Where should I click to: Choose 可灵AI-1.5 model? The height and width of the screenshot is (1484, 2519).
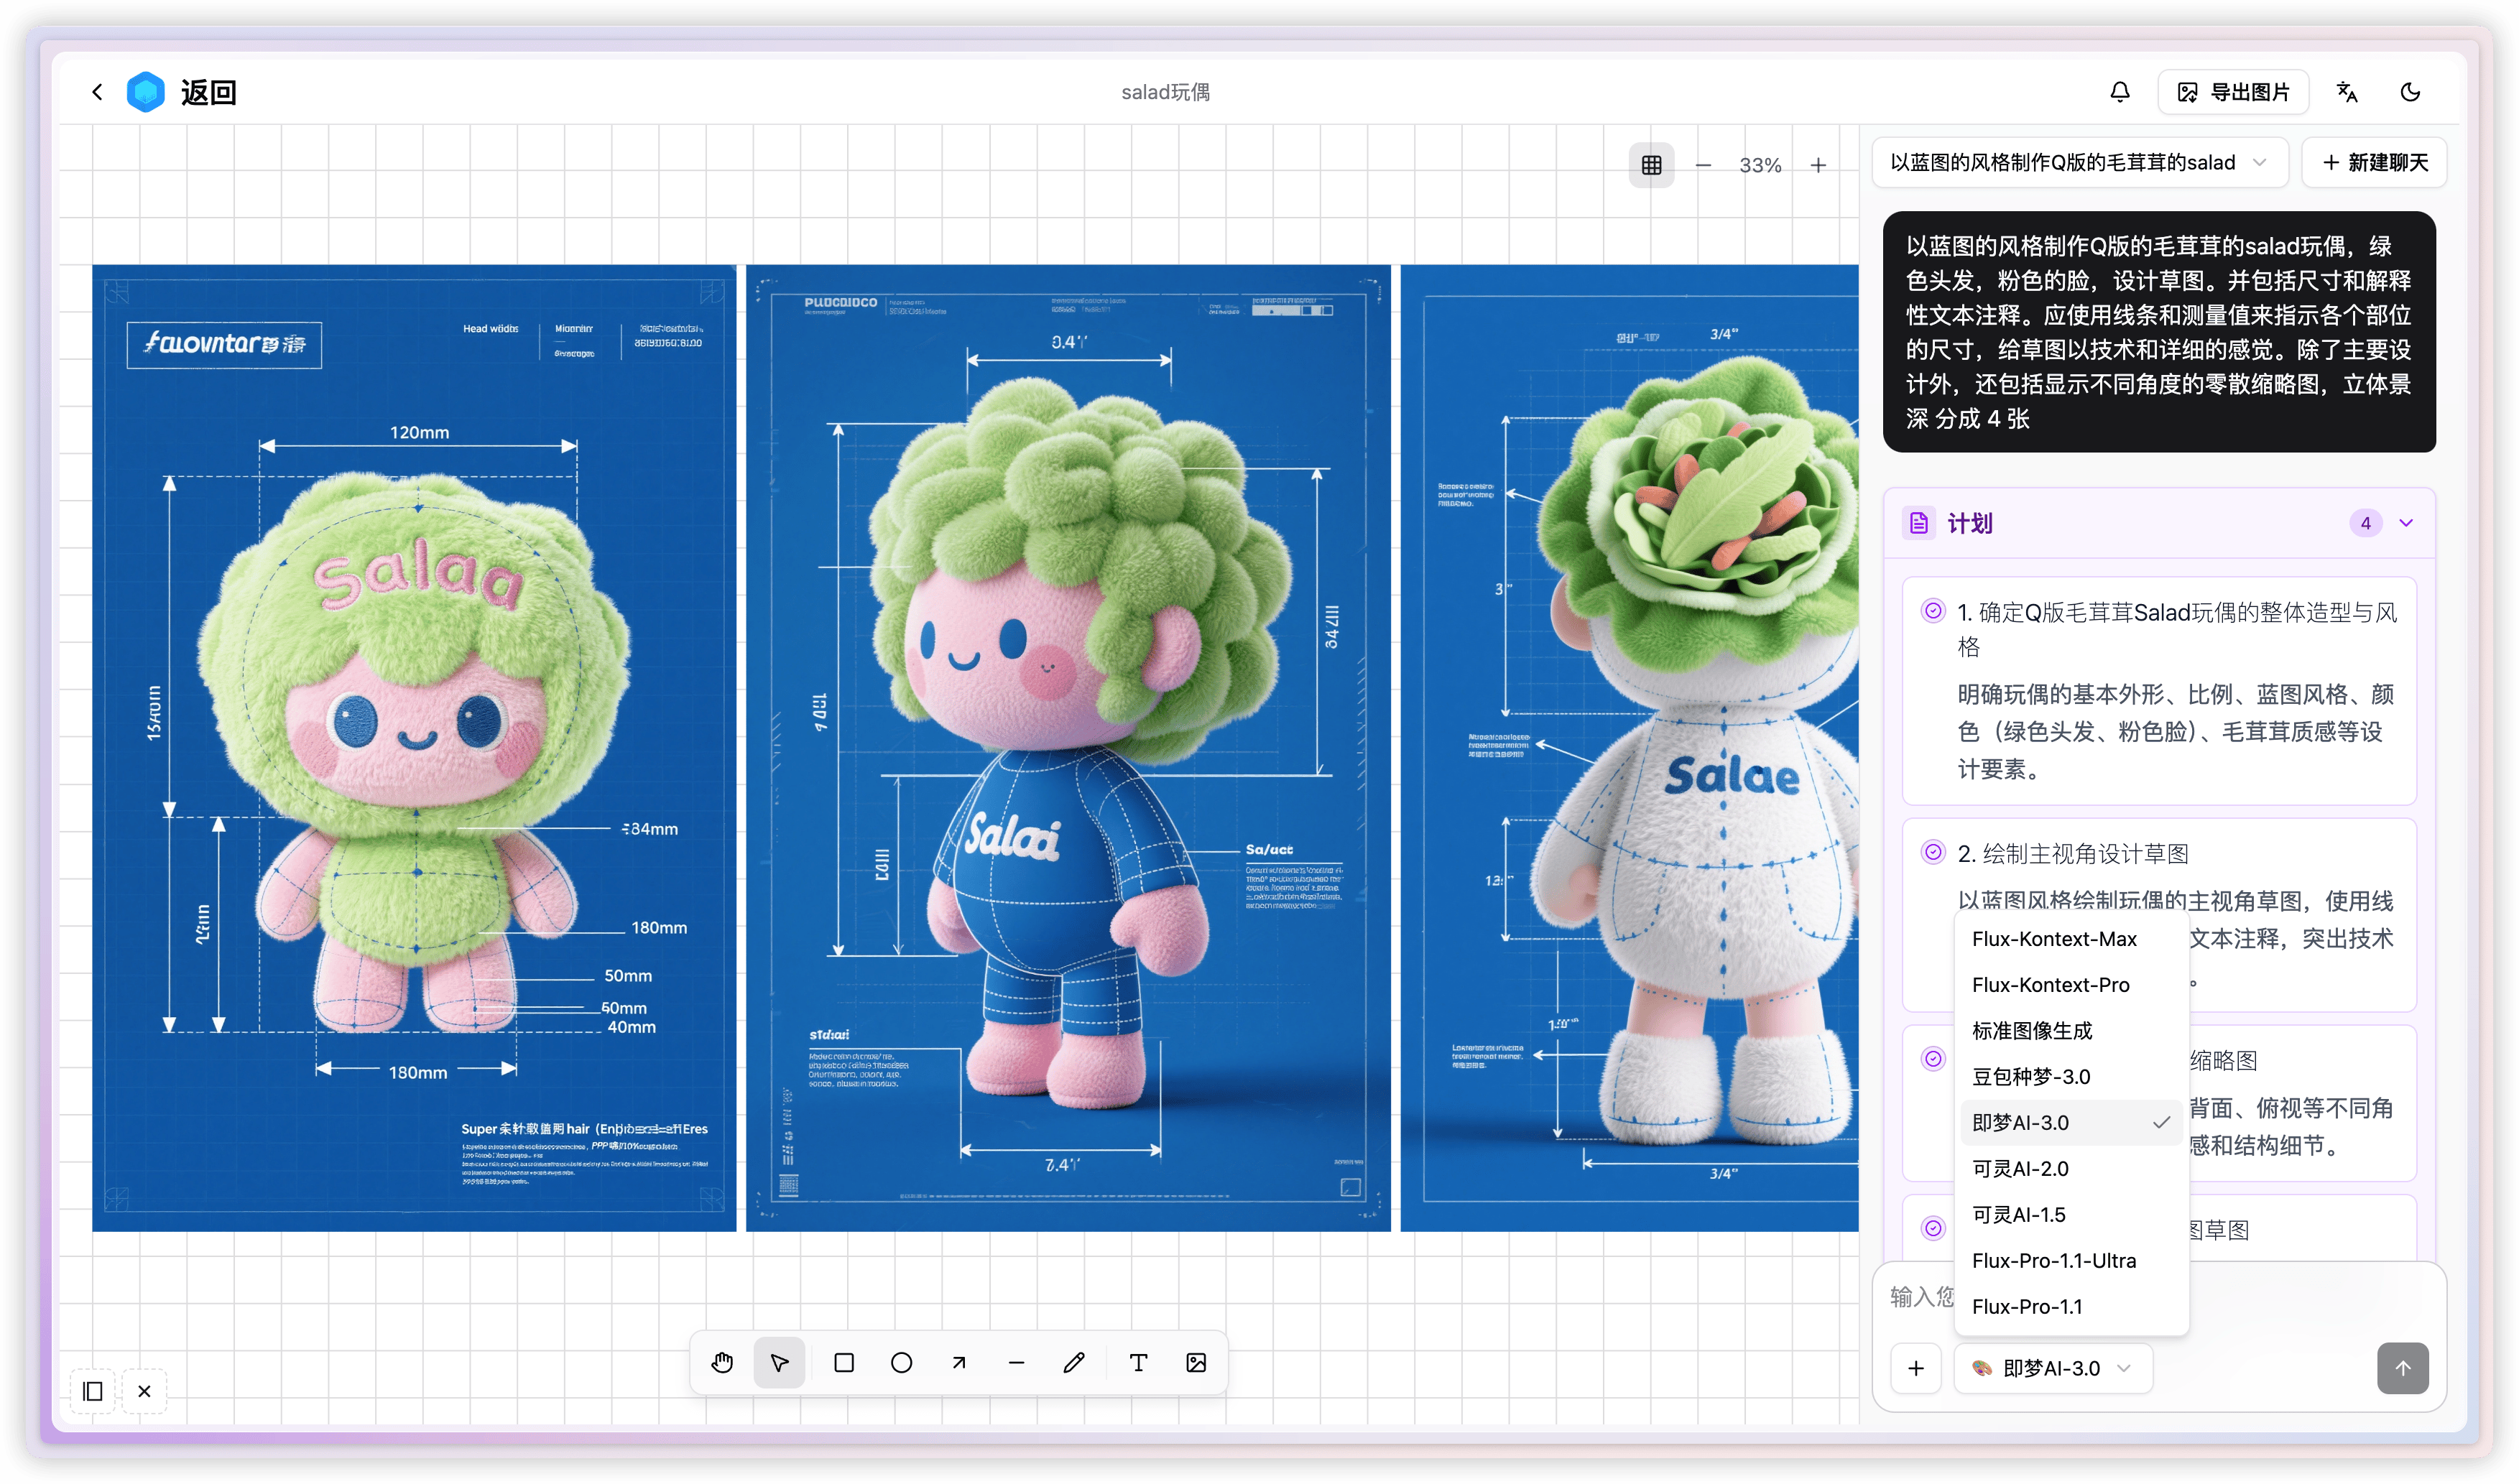(x=2070, y=1215)
